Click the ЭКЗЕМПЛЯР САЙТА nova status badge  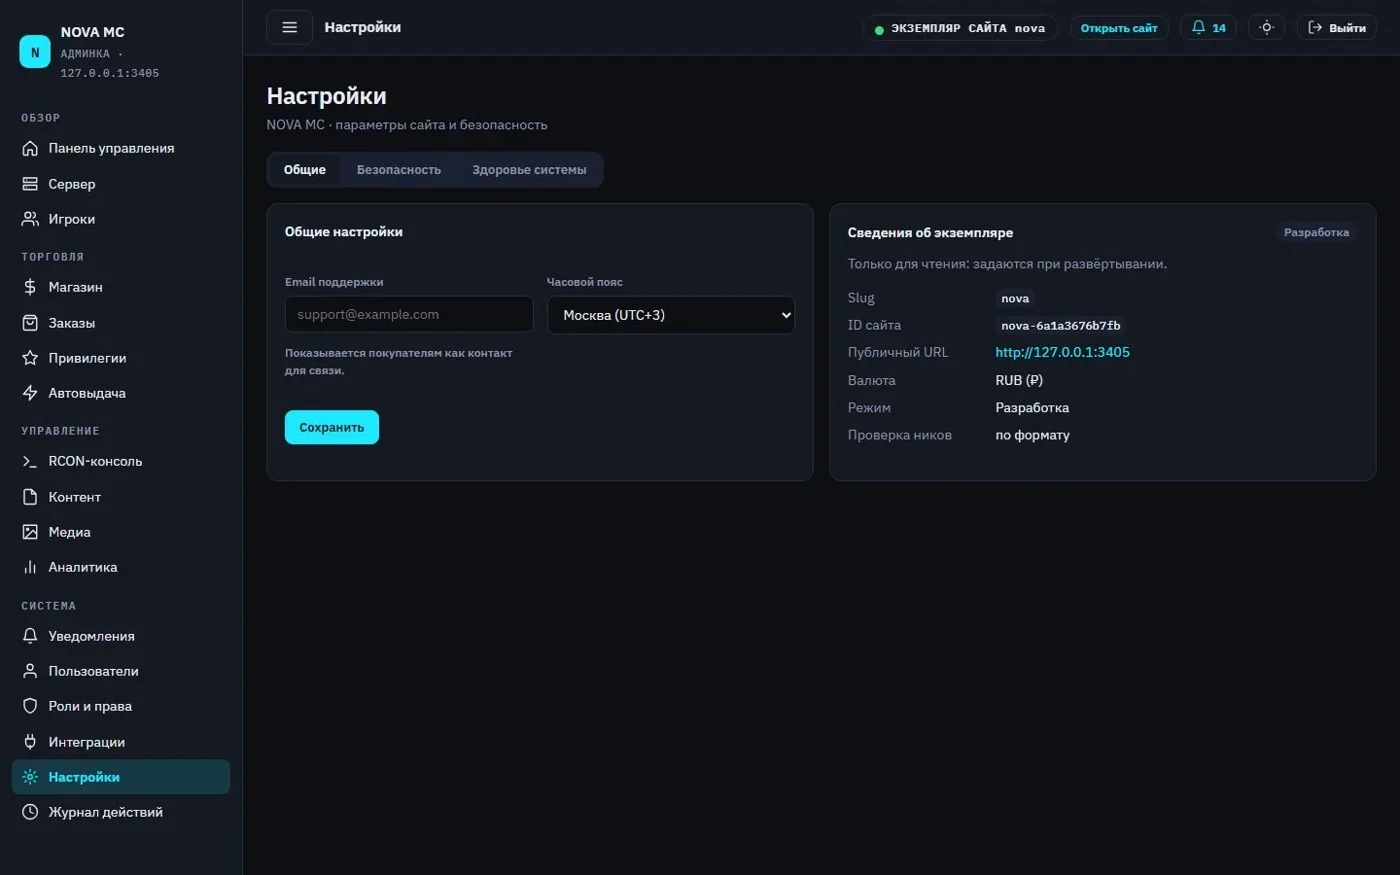point(960,28)
